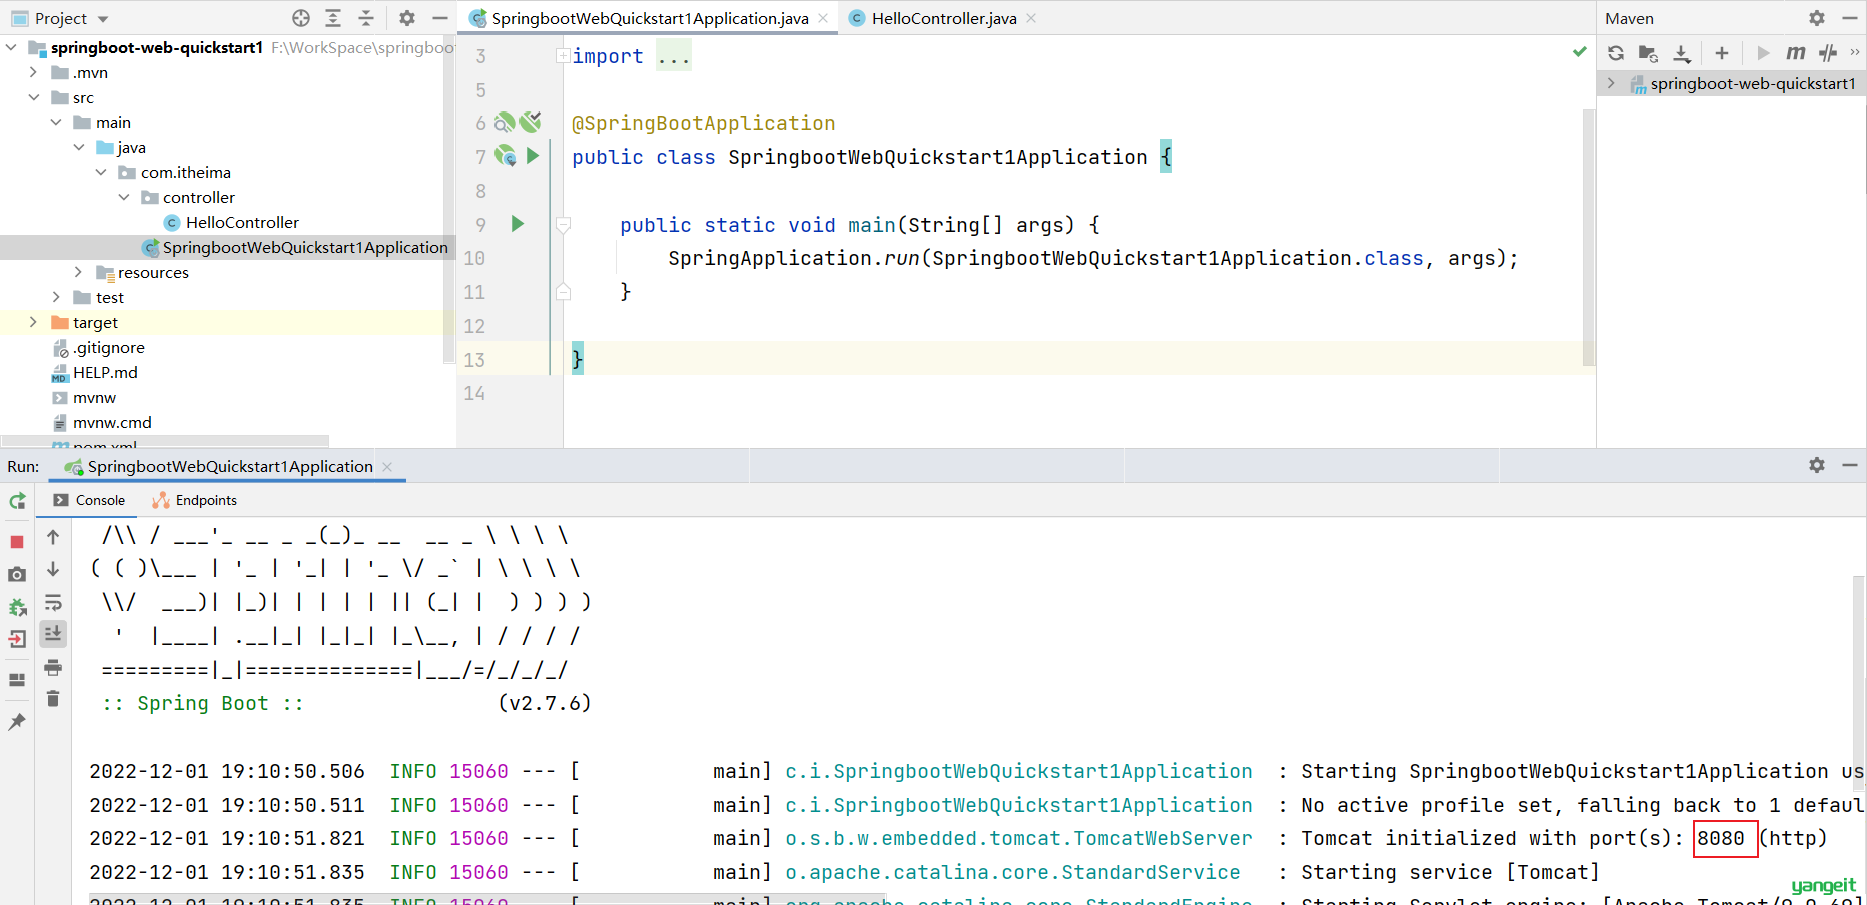Viewport: 1867px width, 905px height.
Task: Expand the folded import statement
Action: [x=563, y=56]
